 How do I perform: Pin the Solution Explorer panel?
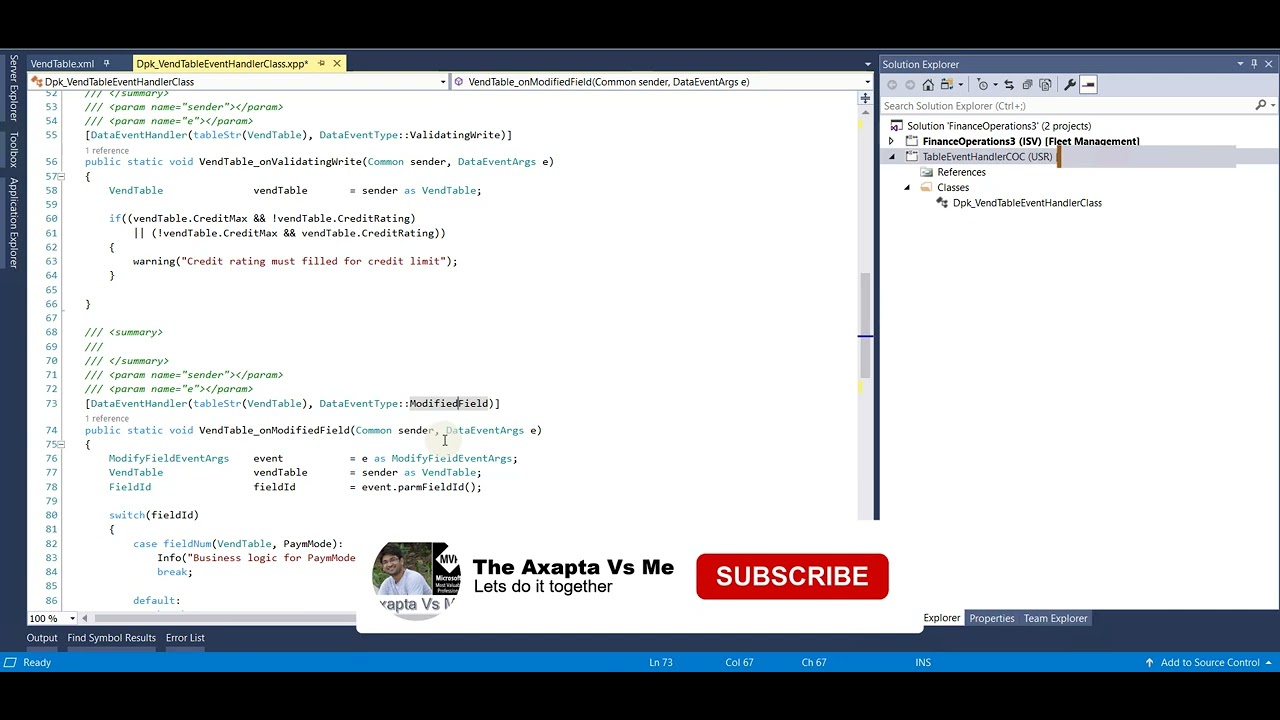pyautogui.click(x=1254, y=64)
